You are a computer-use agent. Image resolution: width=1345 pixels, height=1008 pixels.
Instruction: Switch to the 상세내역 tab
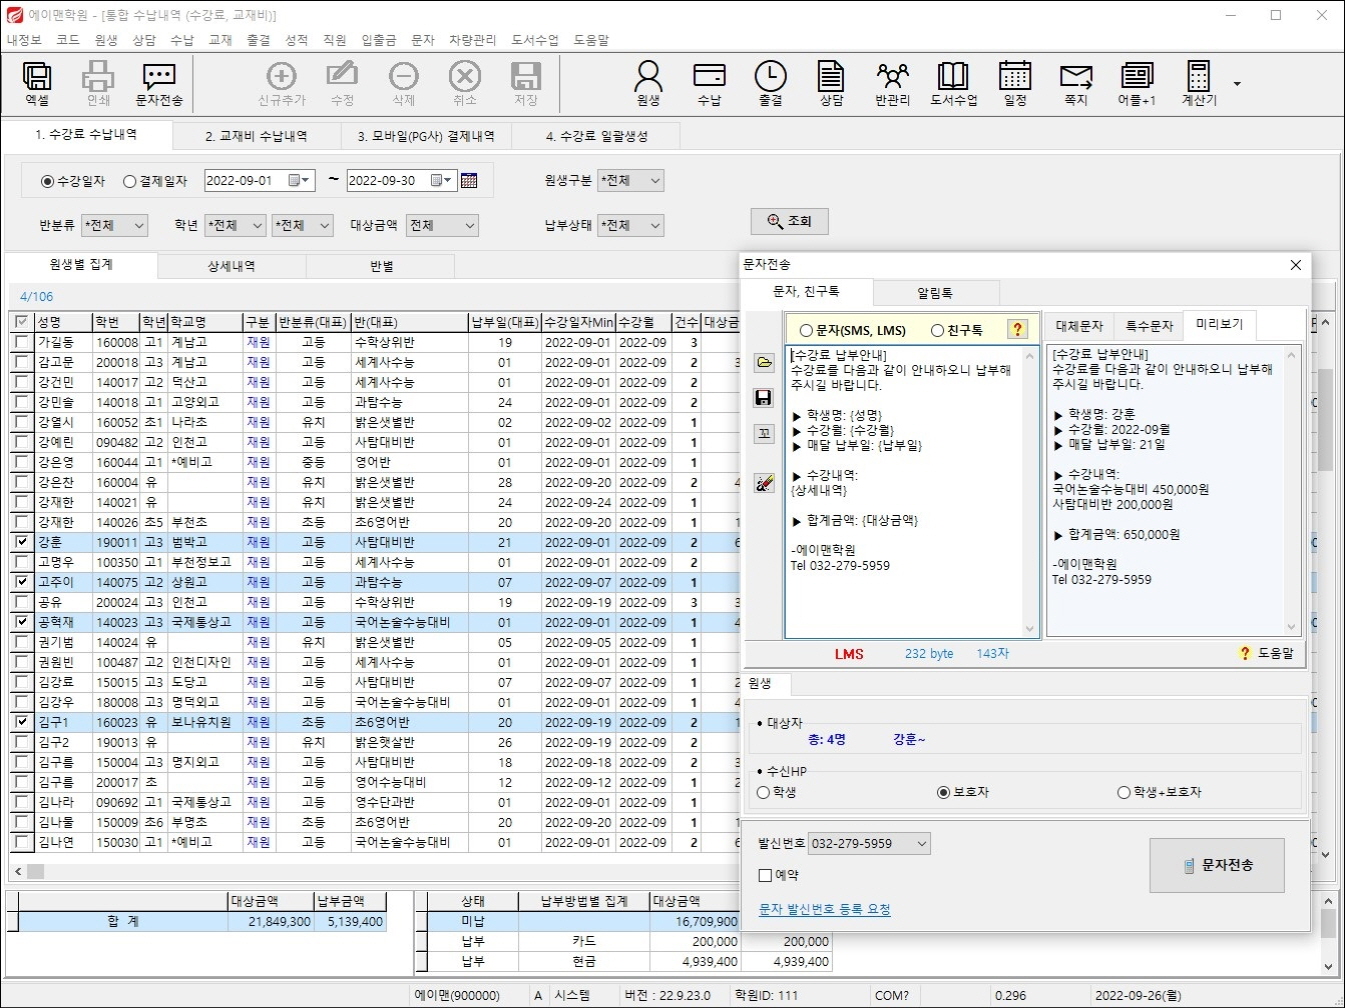pos(231,266)
